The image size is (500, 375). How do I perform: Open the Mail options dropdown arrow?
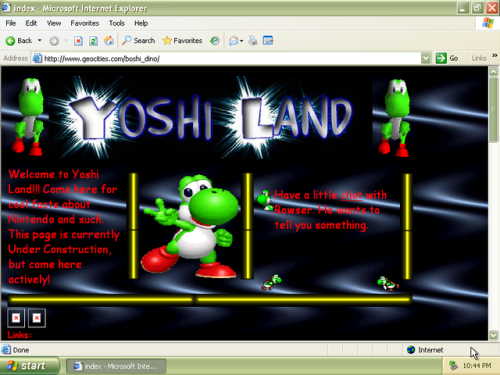[x=241, y=41]
